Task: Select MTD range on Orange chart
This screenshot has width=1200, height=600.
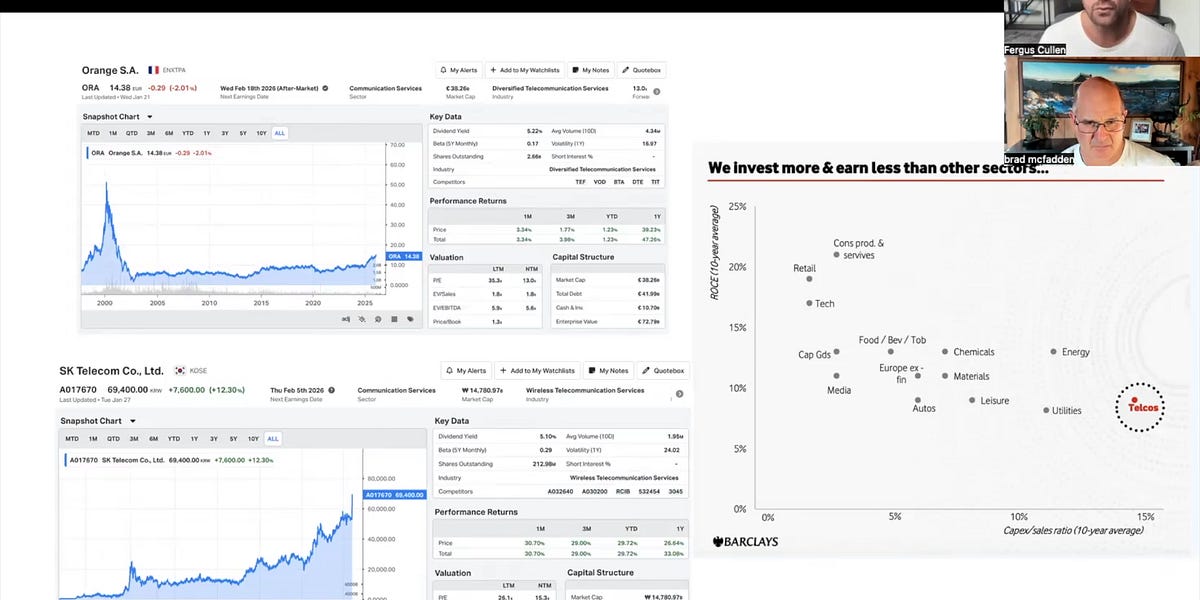Action: point(93,133)
